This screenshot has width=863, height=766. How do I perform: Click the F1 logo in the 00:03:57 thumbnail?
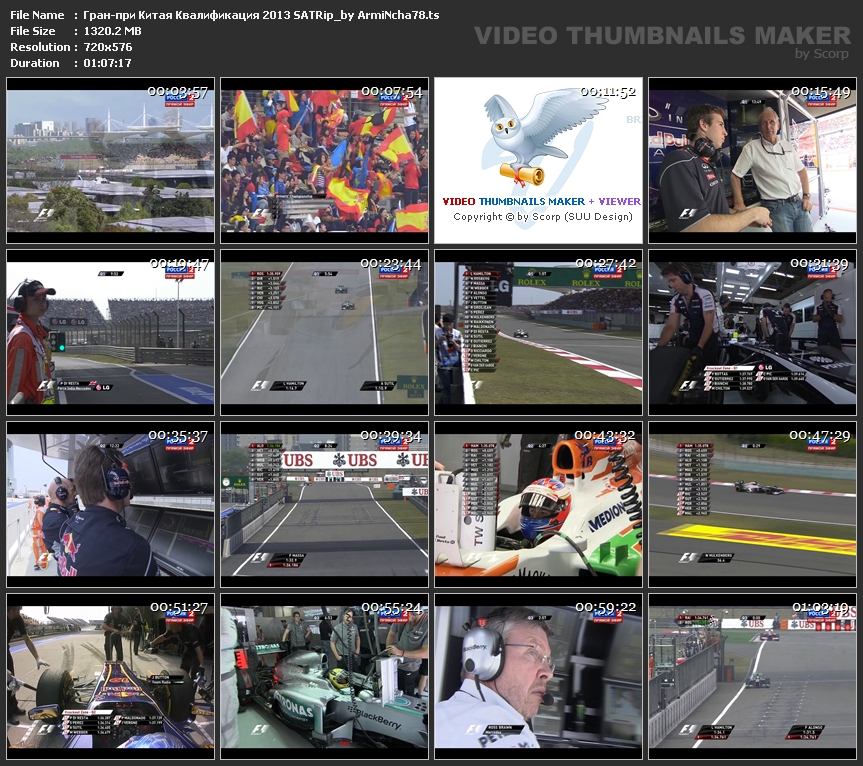tap(45, 214)
